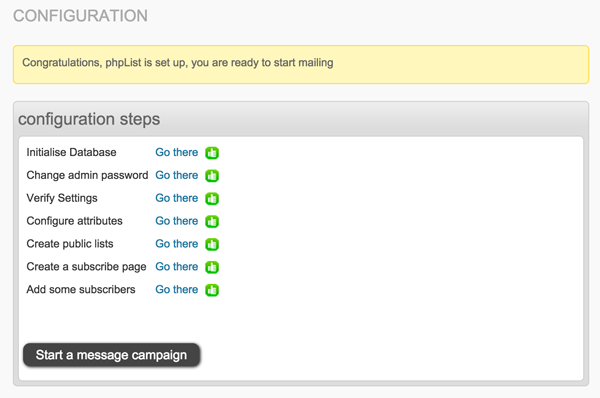Click thumbs-up icon beside Change admin password
600x398 pixels.
(212, 176)
